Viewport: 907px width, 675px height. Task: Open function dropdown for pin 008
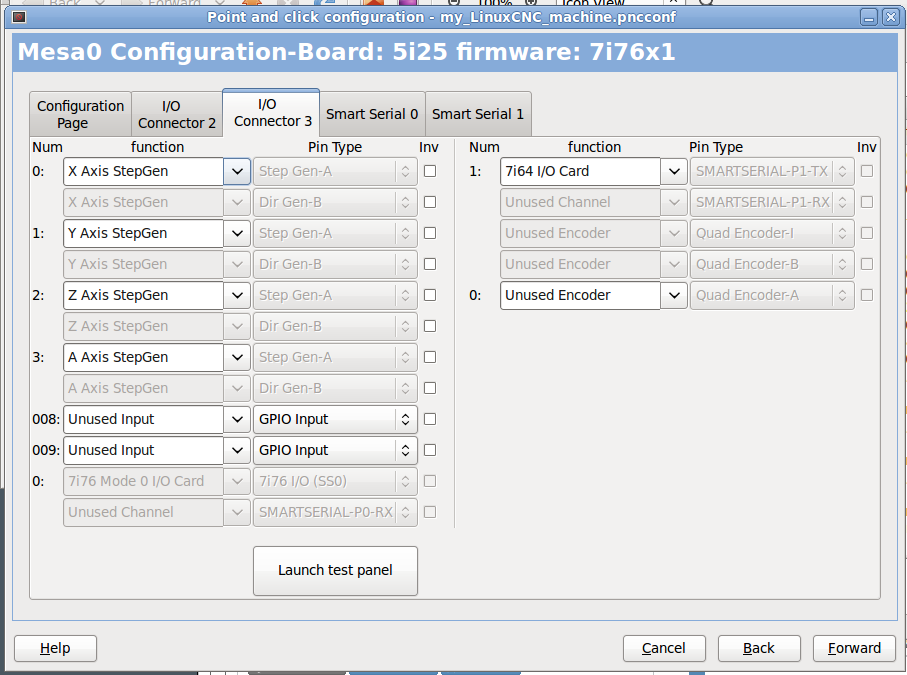pyautogui.click(x=237, y=419)
